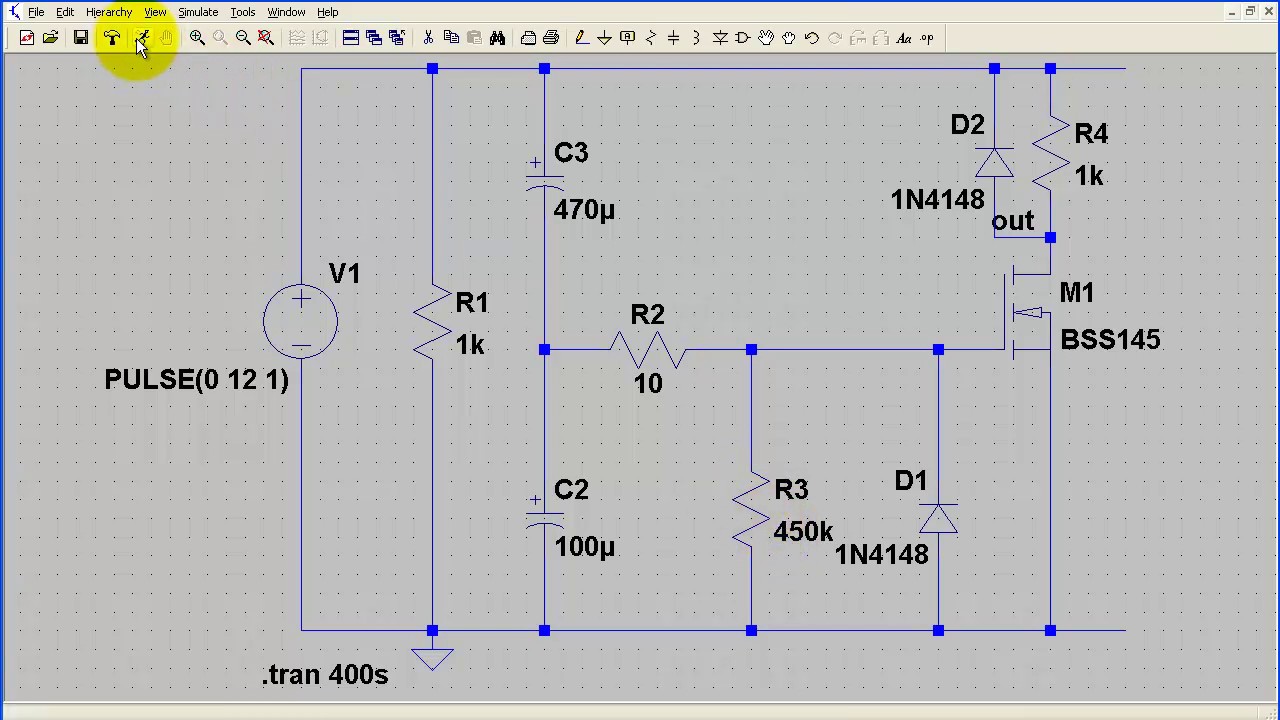The image size is (1280, 720).
Task: Open Print setup
Action: pos(528,38)
